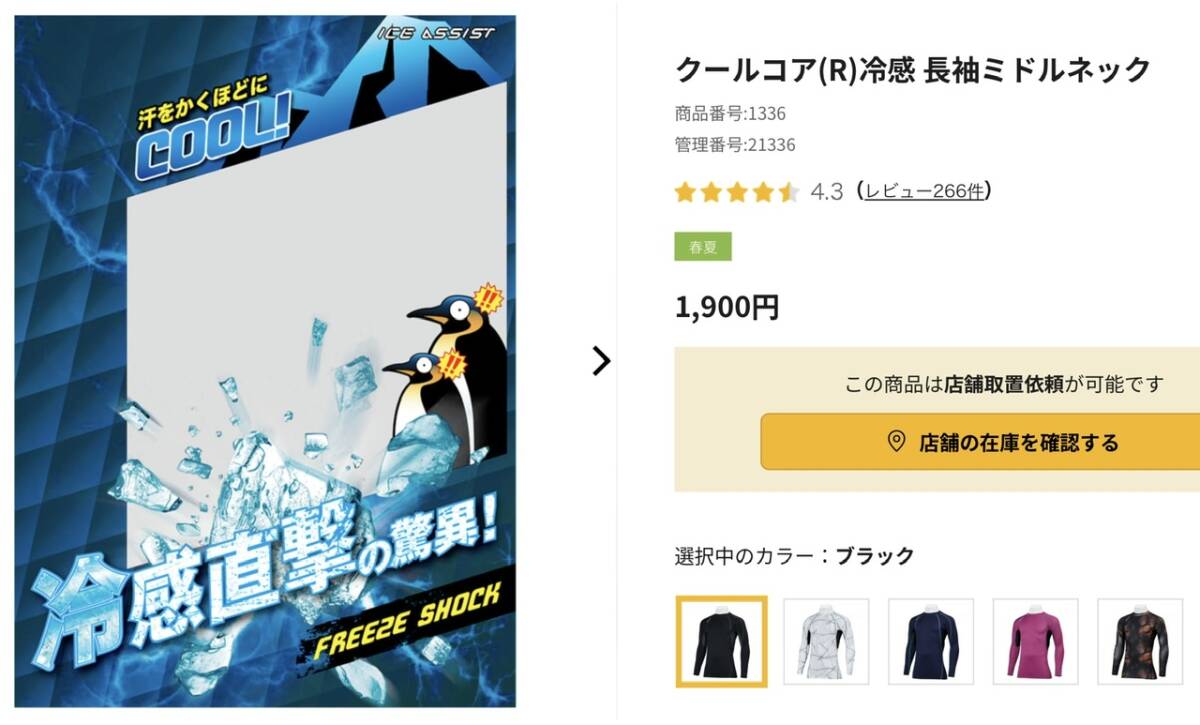
Task: Click the COOL! logo in banner
Action: 211,141
